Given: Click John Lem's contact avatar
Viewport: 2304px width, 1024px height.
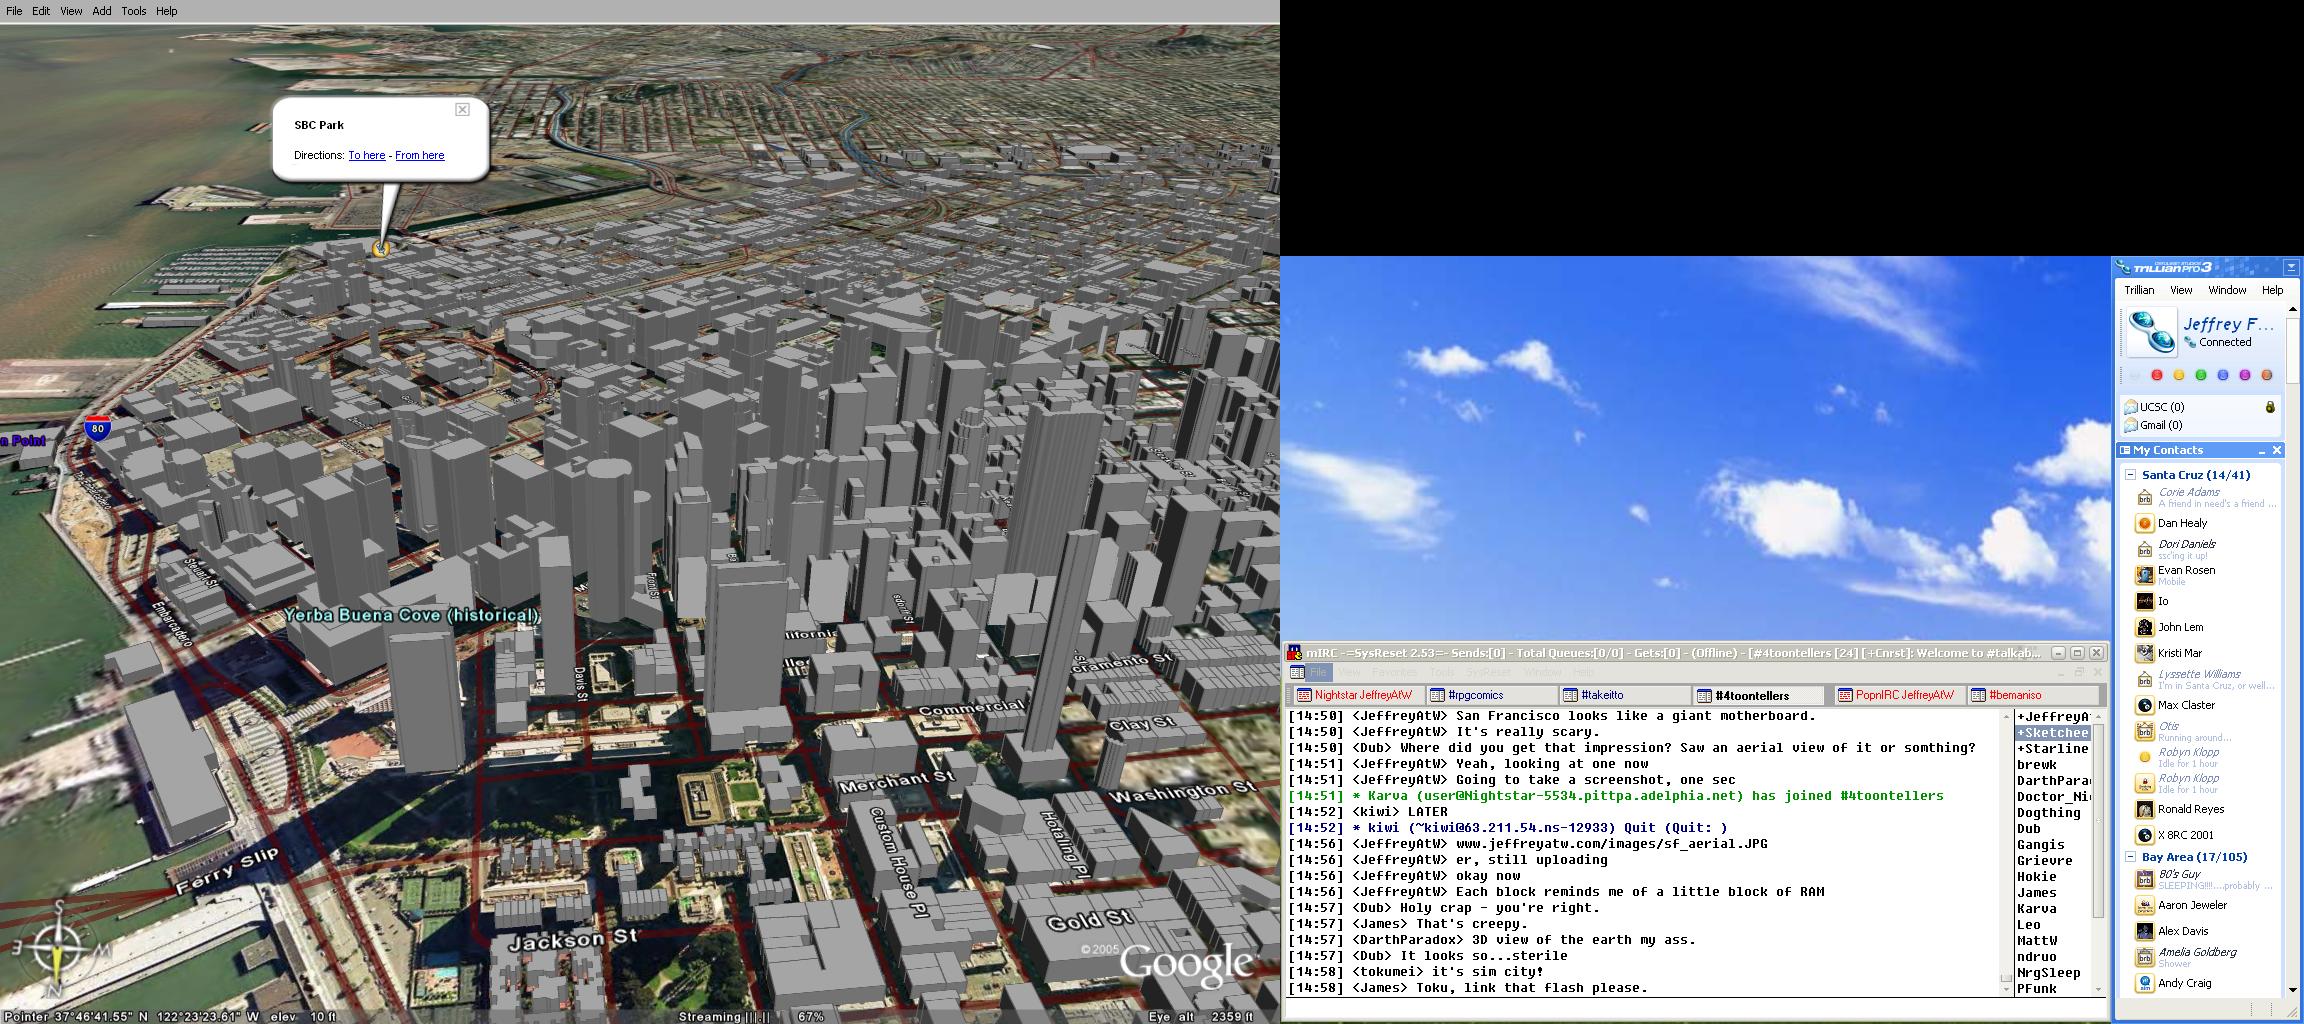Looking at the screenshot, I should tap(2144, 627).
